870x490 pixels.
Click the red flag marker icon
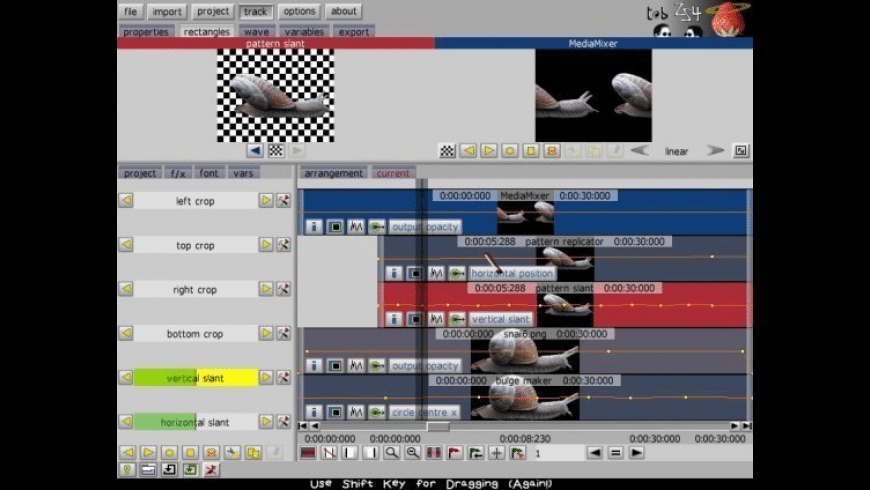click(455, 453)
